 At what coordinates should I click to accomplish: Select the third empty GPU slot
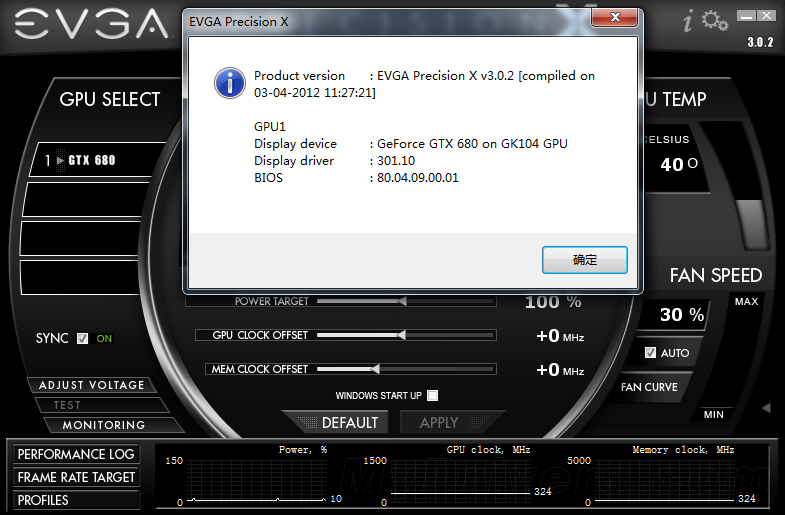pyautogui.click(x=80, y=238)
